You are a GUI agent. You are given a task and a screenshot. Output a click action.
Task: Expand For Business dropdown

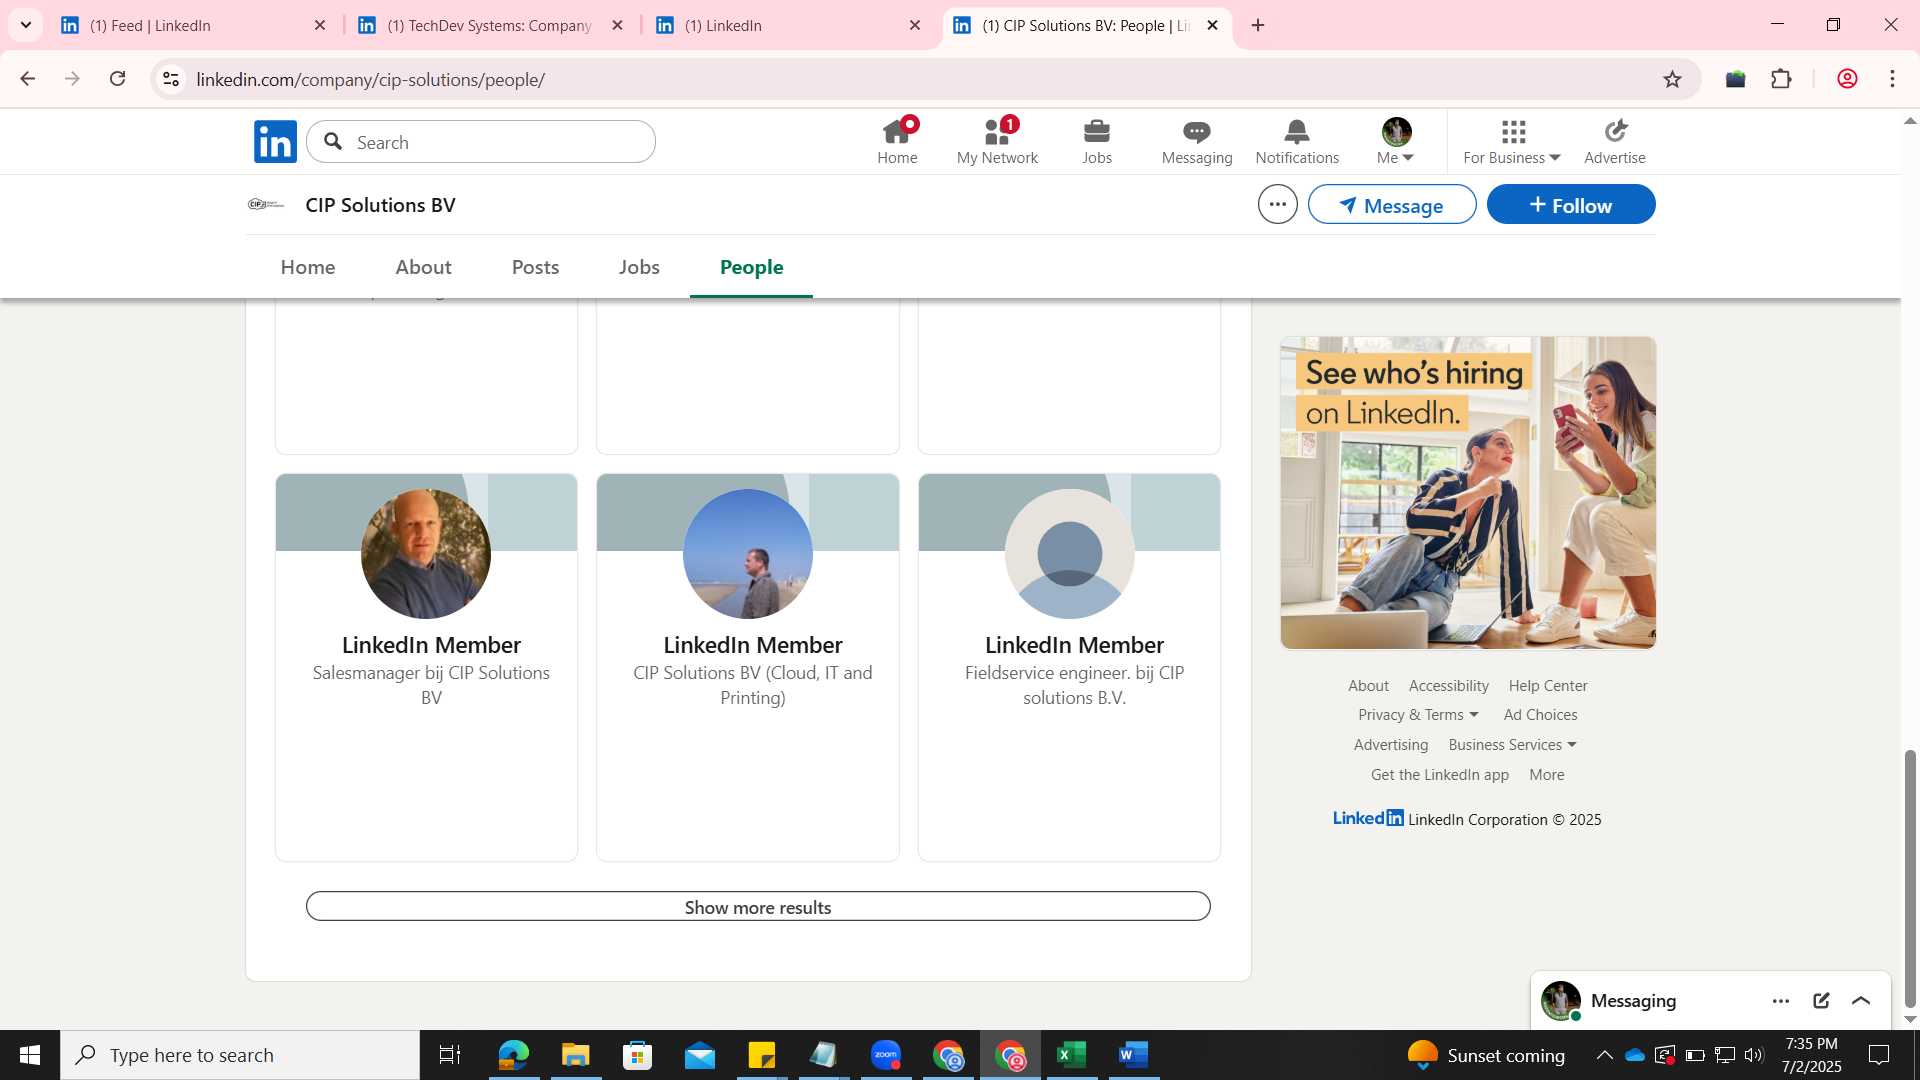coord(1512,141)
